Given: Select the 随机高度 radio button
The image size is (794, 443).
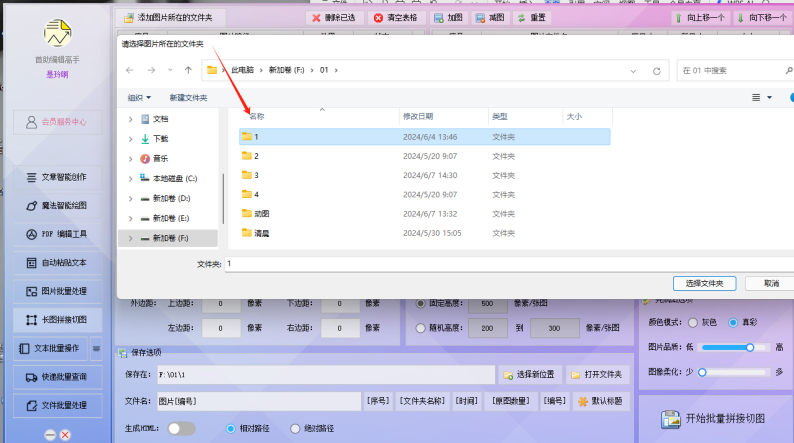Looking at the screenshot, I should coord(420,328).
